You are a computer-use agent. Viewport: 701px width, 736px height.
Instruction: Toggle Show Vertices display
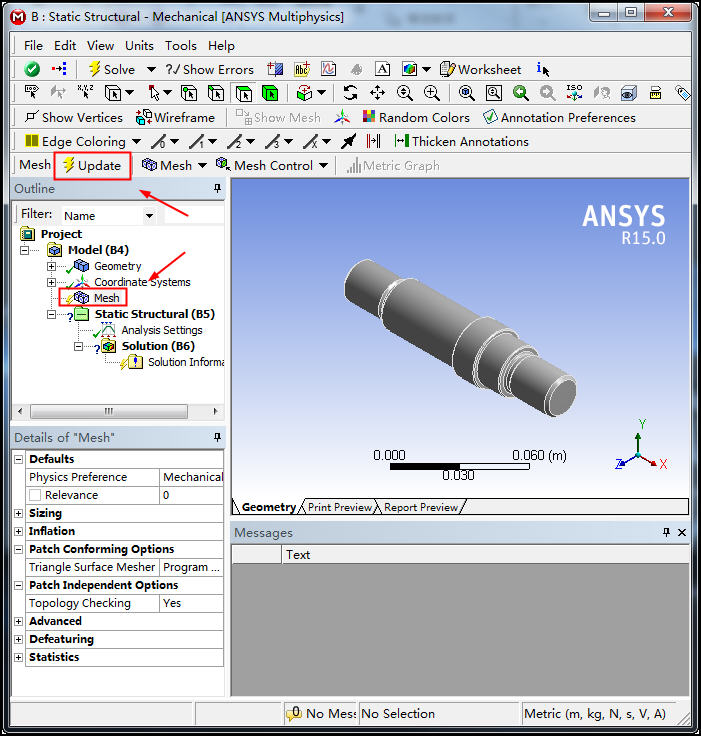tap(73, 117)
